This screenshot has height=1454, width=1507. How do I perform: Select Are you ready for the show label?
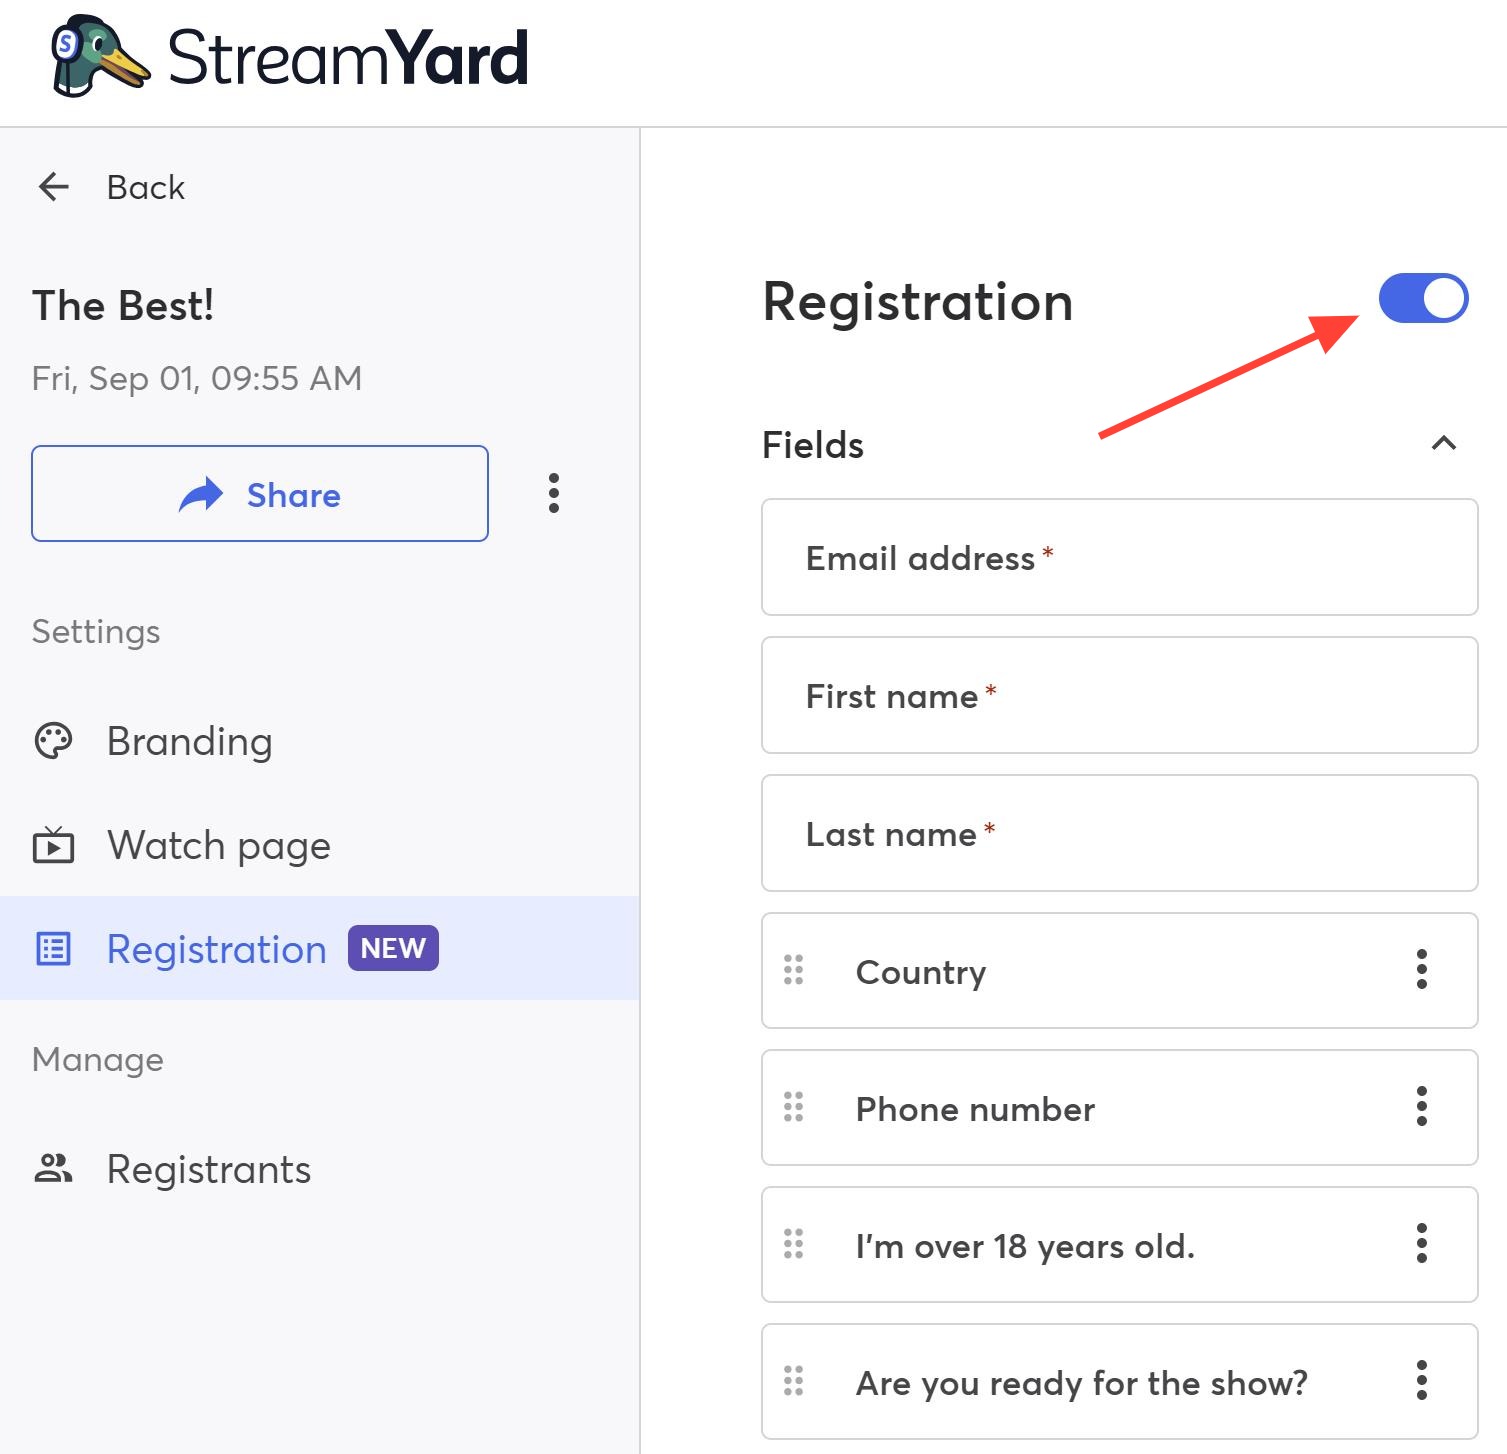pyautogui.click(x=1082, y=1383)
